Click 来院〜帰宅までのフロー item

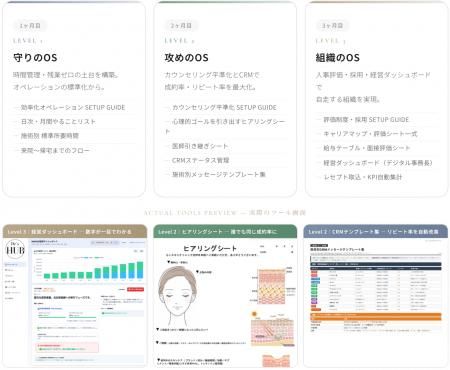pos(55,150)
